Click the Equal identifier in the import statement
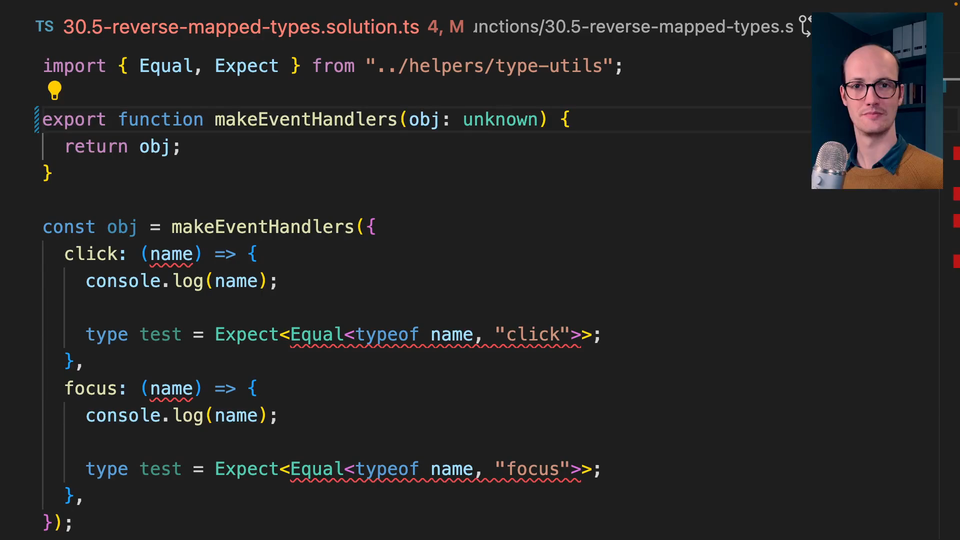The width and height of the screenshot is (960, 540). pos(170,66)
